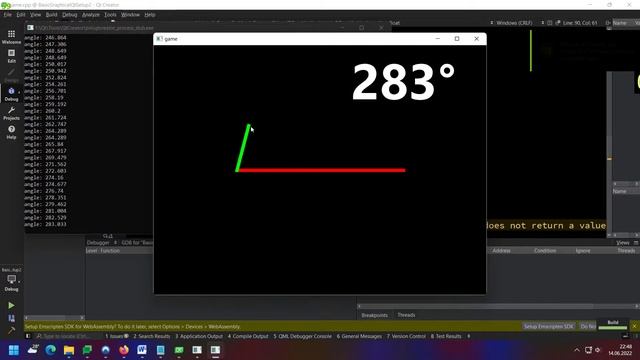Image resolution: width=640 pixels, height=360 pixels.
Task: Open Projects mode in sidebar
Action: point(11,113)
